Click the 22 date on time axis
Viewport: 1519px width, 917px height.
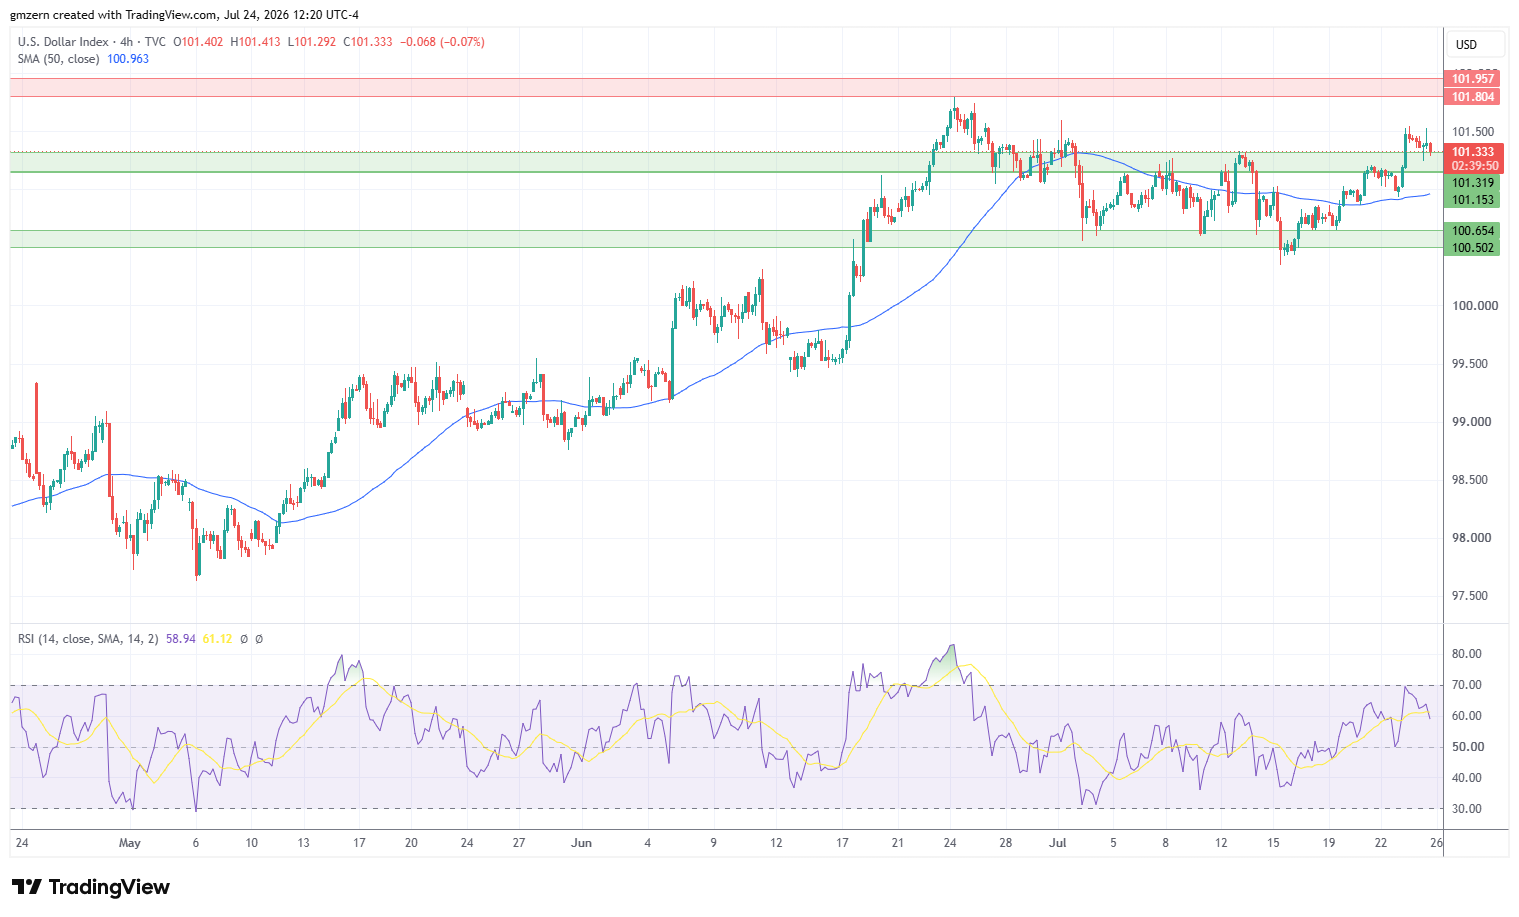(1381, 843)
